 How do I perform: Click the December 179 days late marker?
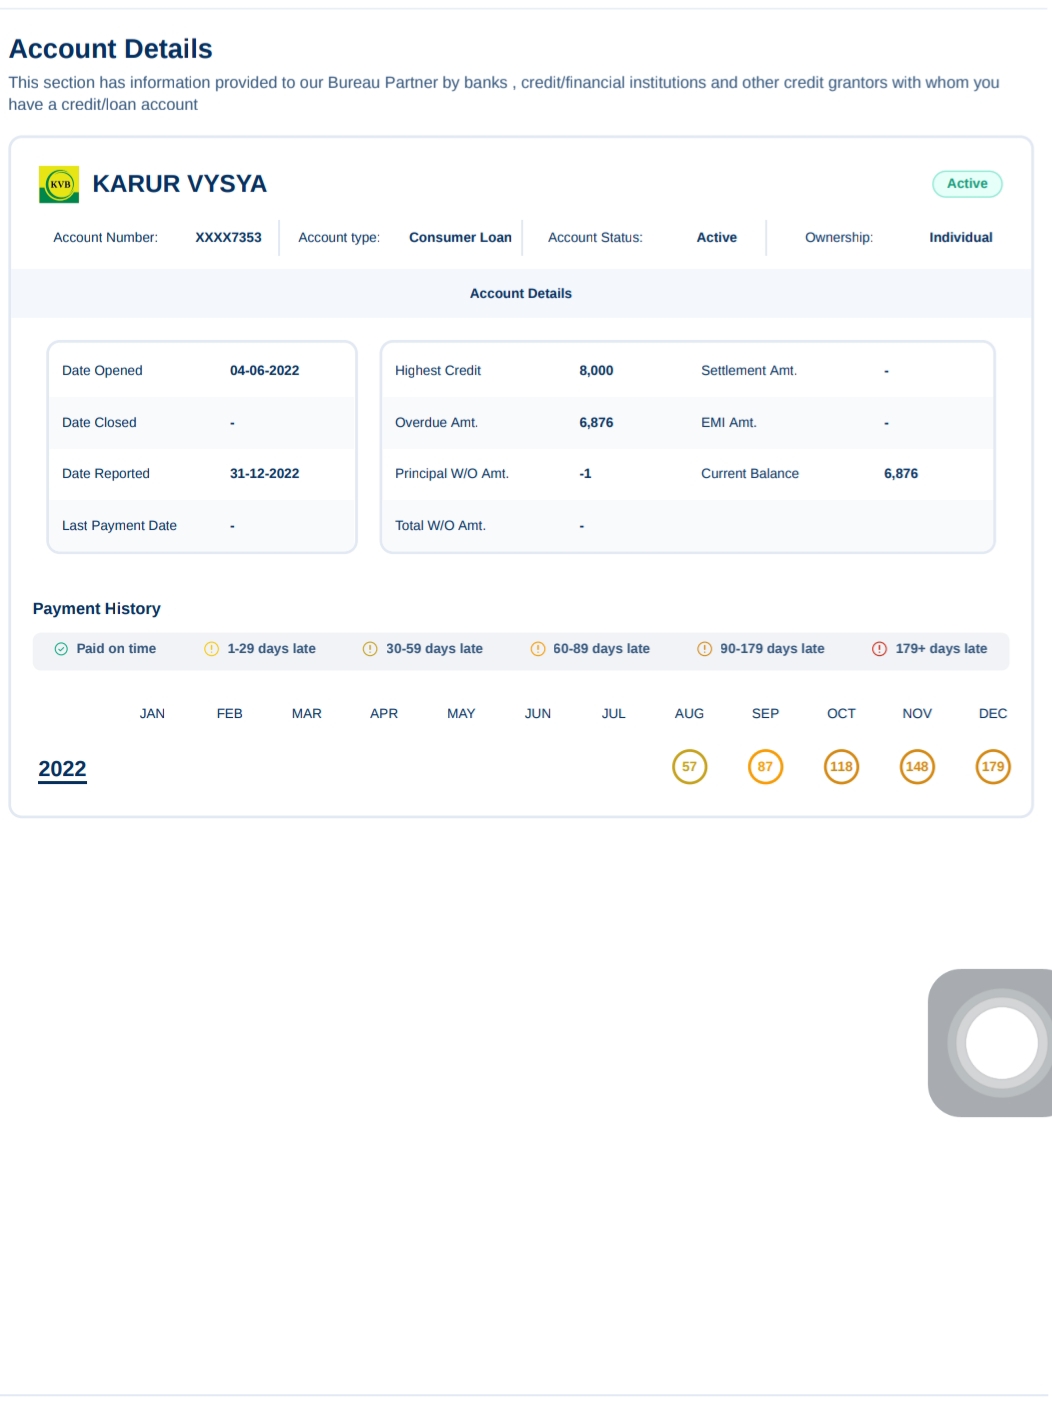click(992, 767)
